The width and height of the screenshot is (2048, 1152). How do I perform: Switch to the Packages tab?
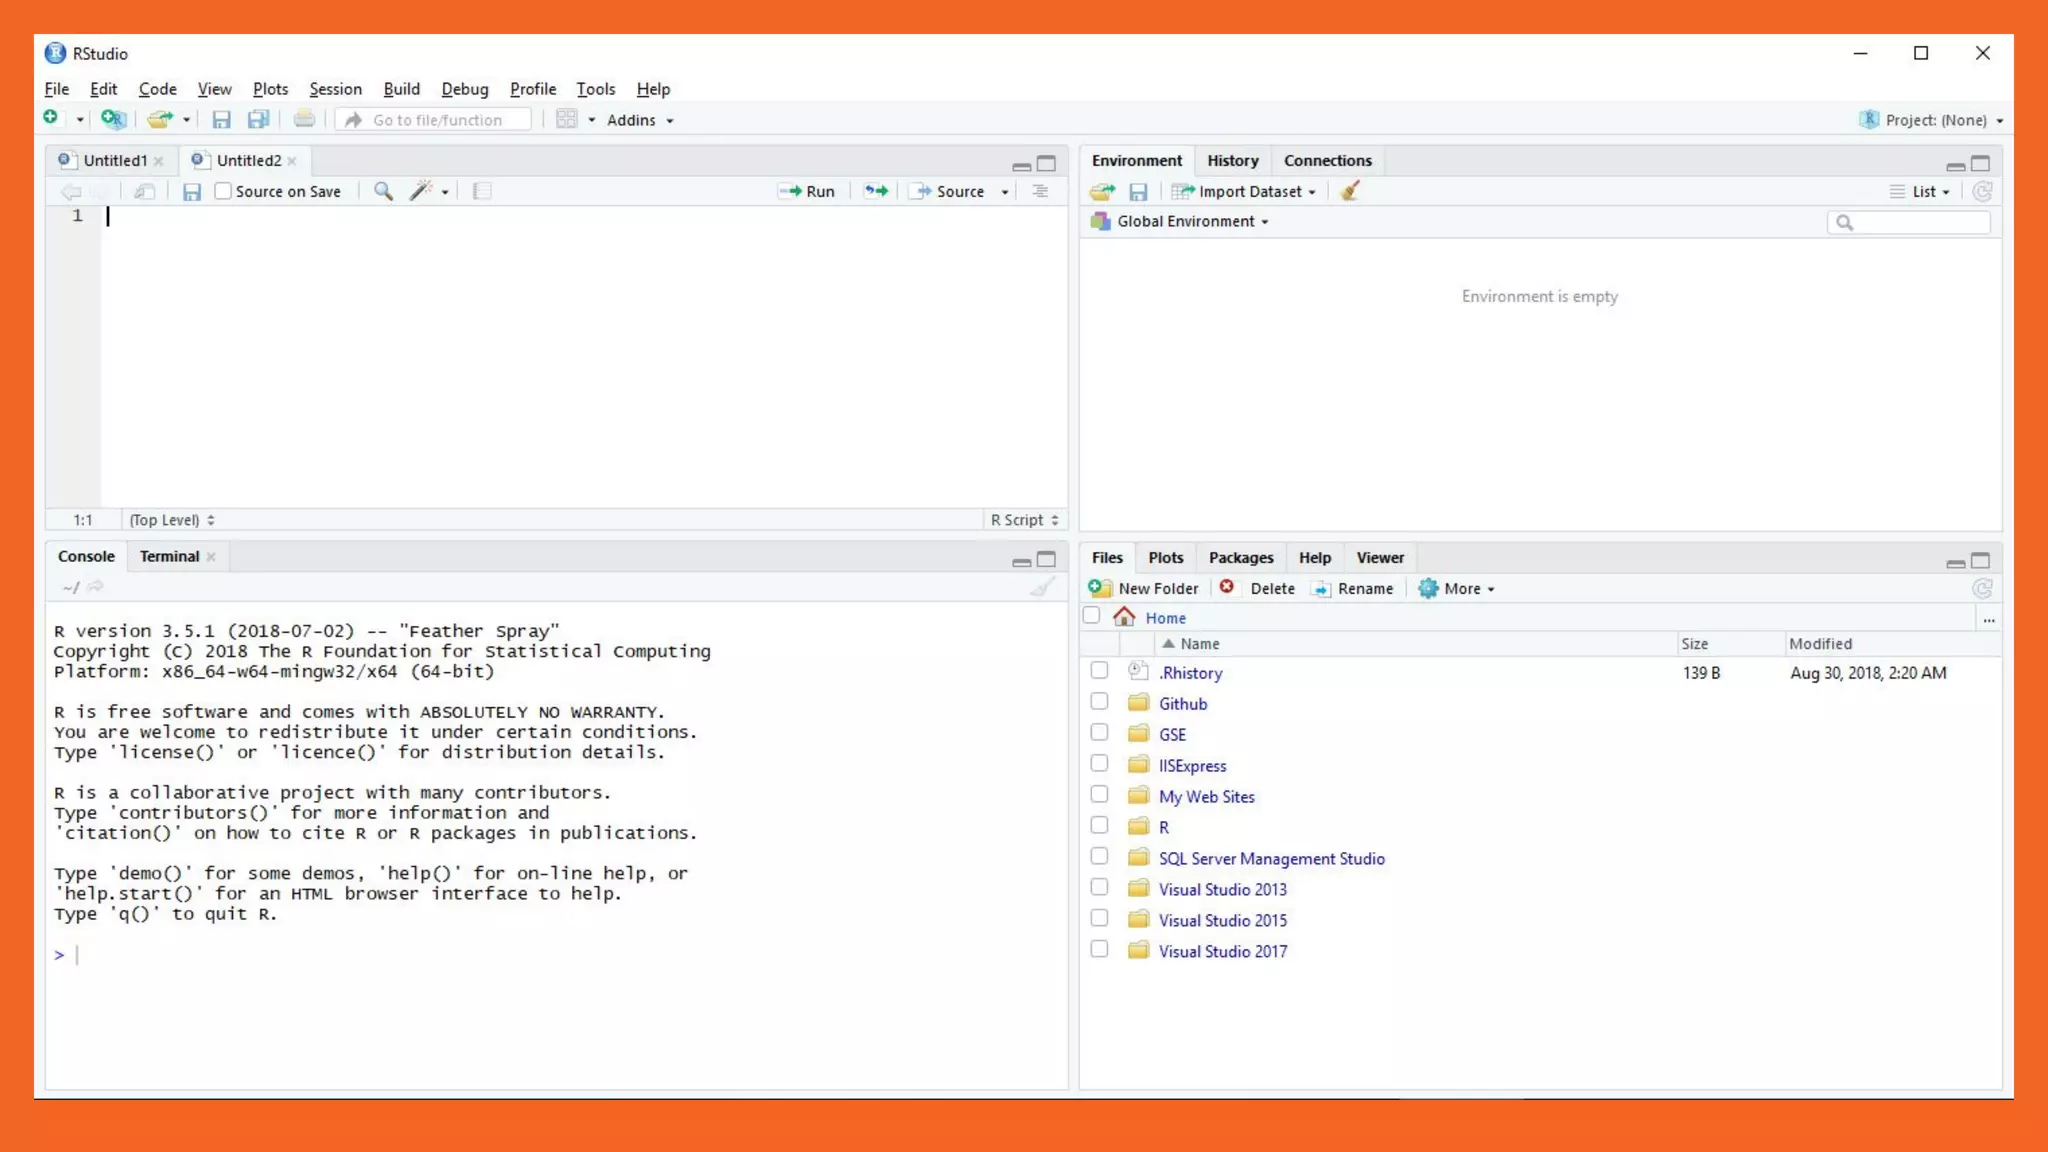[1240, 558]
